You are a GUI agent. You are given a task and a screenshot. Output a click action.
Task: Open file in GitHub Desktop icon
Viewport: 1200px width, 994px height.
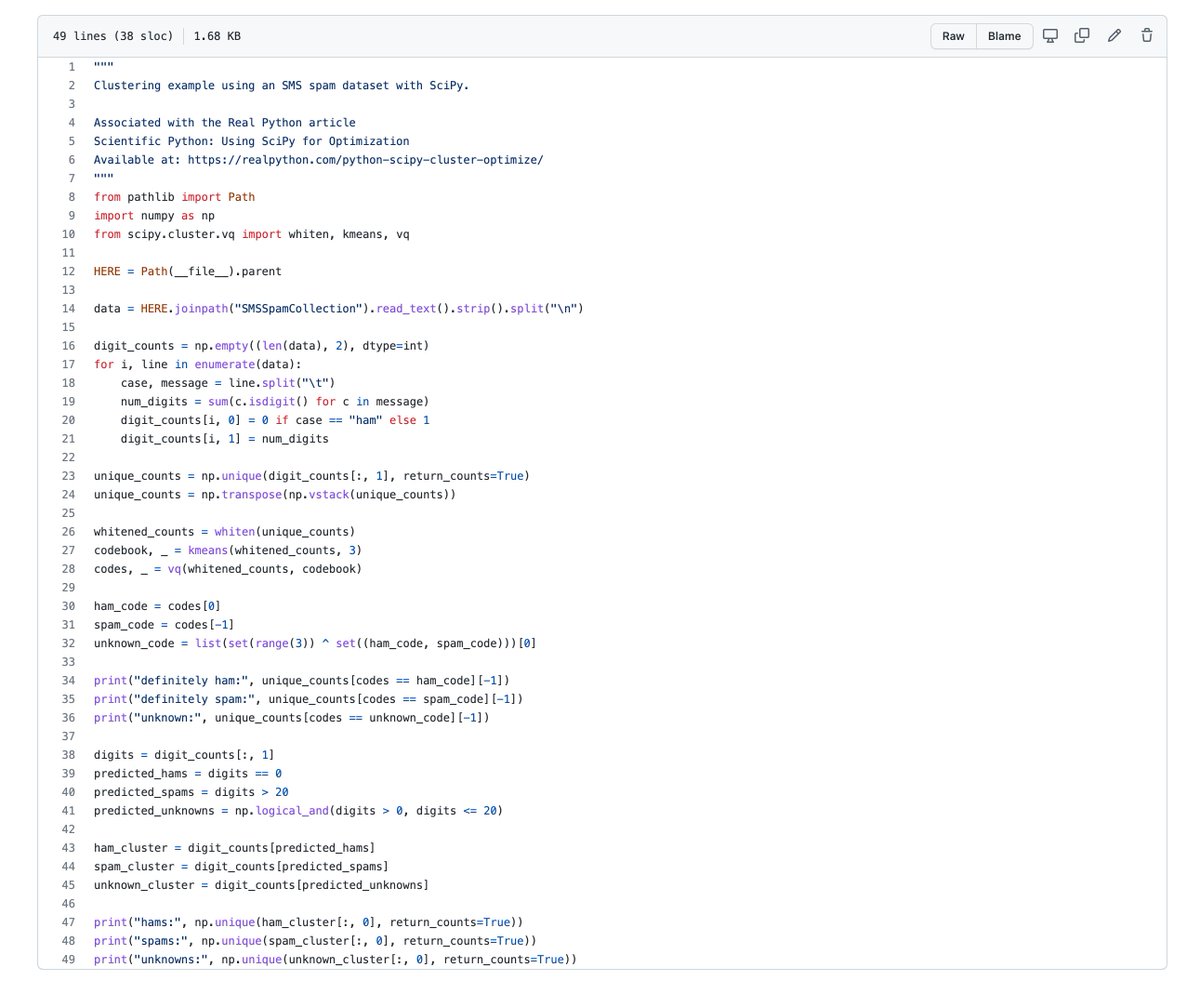[1050, 36]
